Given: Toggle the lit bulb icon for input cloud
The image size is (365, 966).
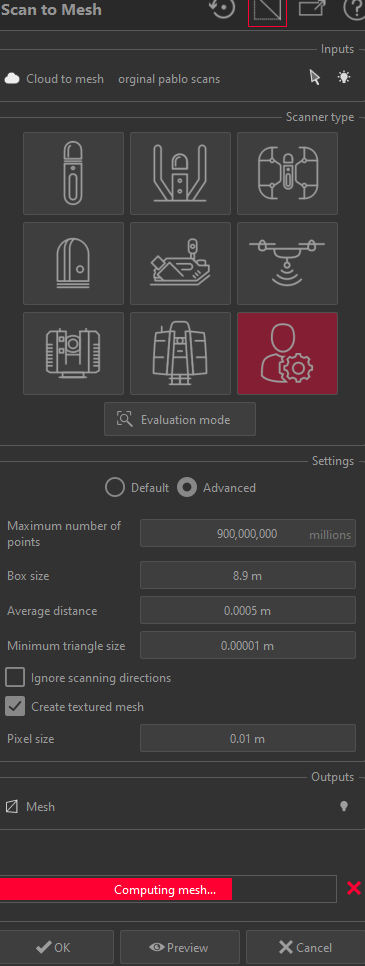Looking at the screenshot, I should click(344, 78).
